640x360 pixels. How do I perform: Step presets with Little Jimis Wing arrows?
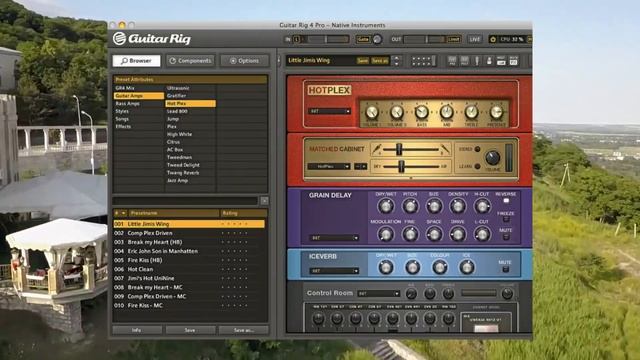[x=396, y=61]
